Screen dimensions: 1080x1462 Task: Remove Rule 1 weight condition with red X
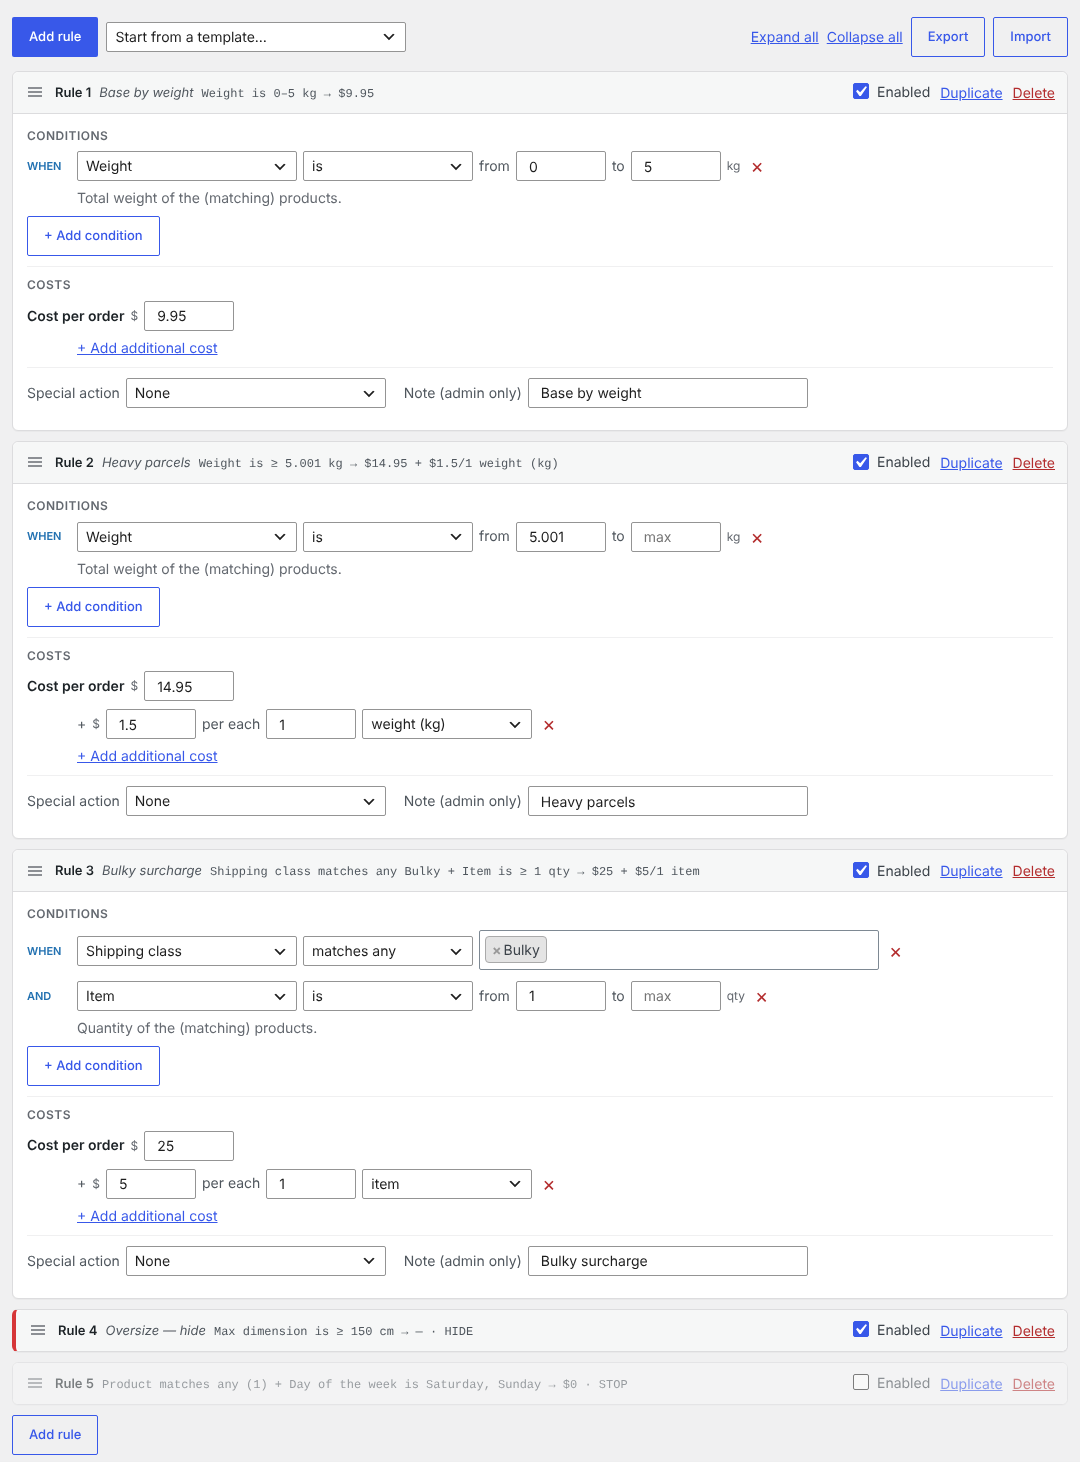pyautogui.click(x=757, y=167)
